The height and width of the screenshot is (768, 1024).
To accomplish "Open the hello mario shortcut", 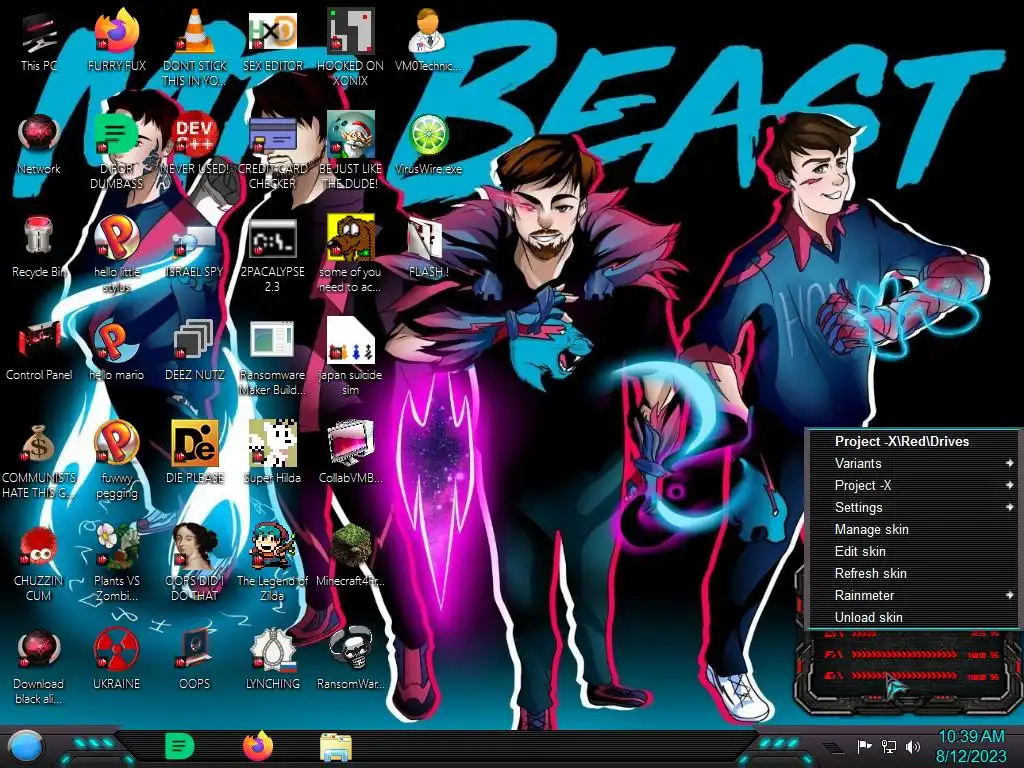I will (x=116, y=351).
